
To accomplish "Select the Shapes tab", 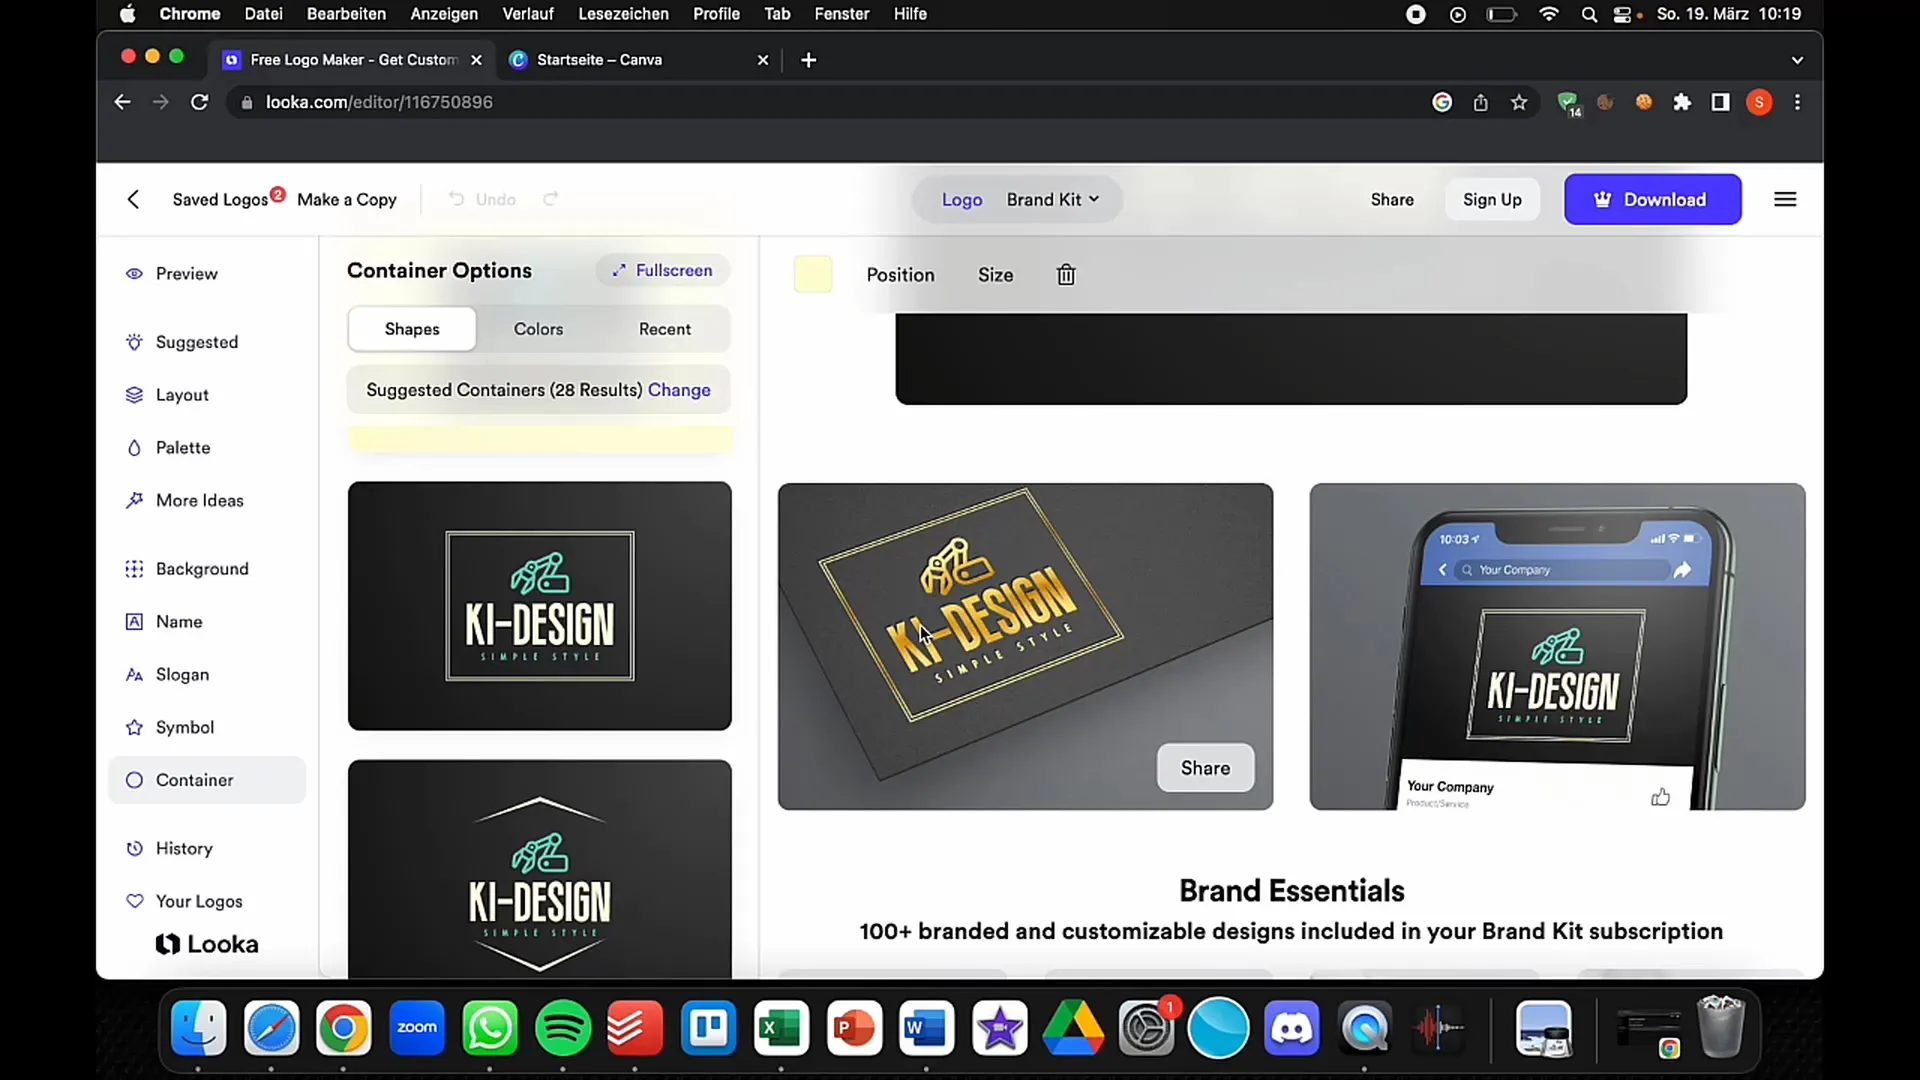I will point(412,329).
